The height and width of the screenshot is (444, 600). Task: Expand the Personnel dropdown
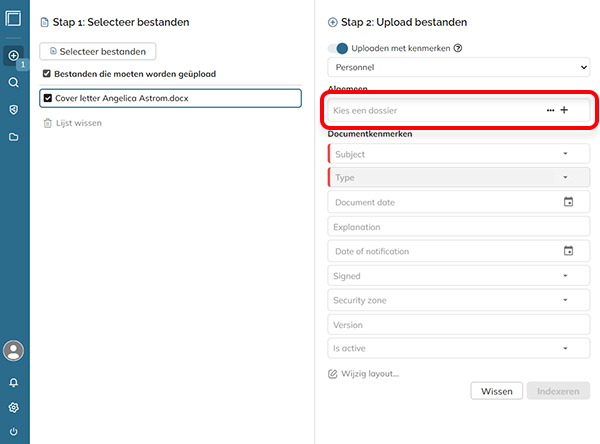click(458, 67)
